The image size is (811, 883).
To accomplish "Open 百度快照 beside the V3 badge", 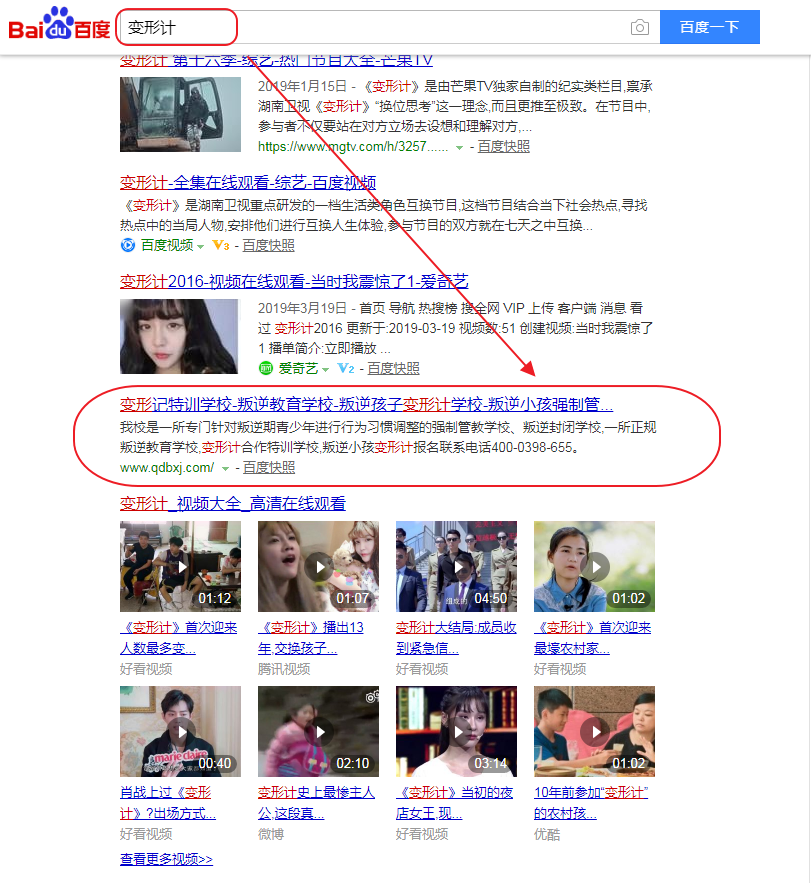I will [x=269, y=246].
